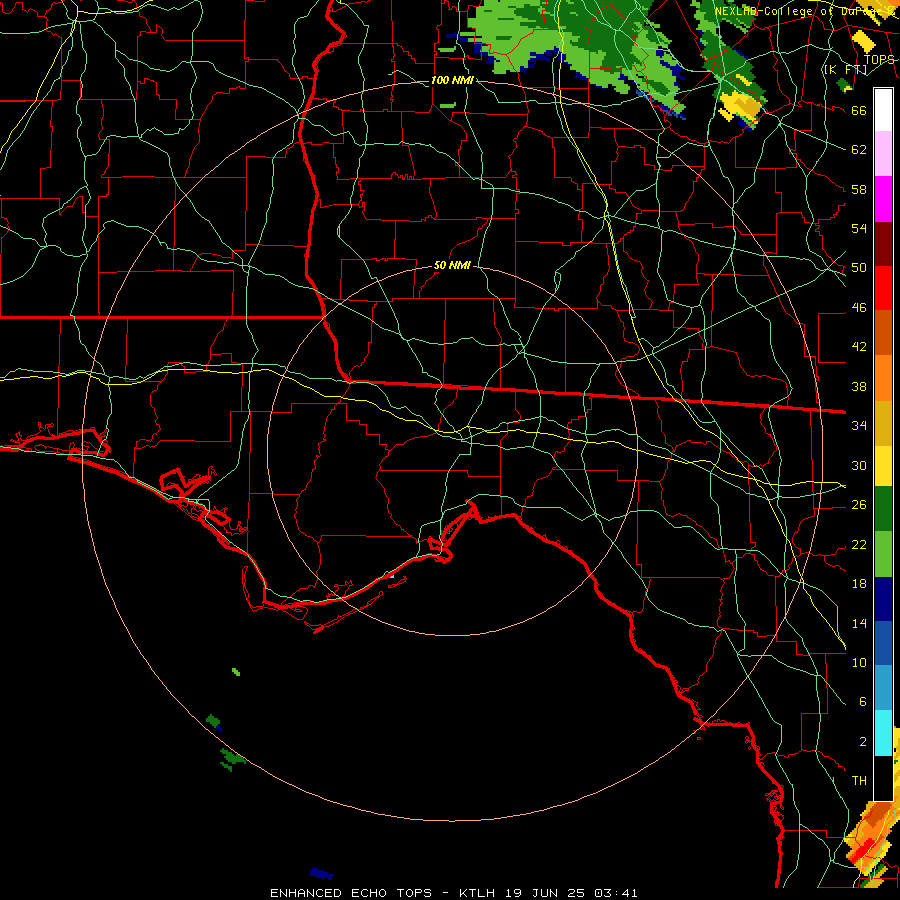This screenshot has height=900, width=900.
Task: Click the legend label "TH"
Action: pos(859,781)
